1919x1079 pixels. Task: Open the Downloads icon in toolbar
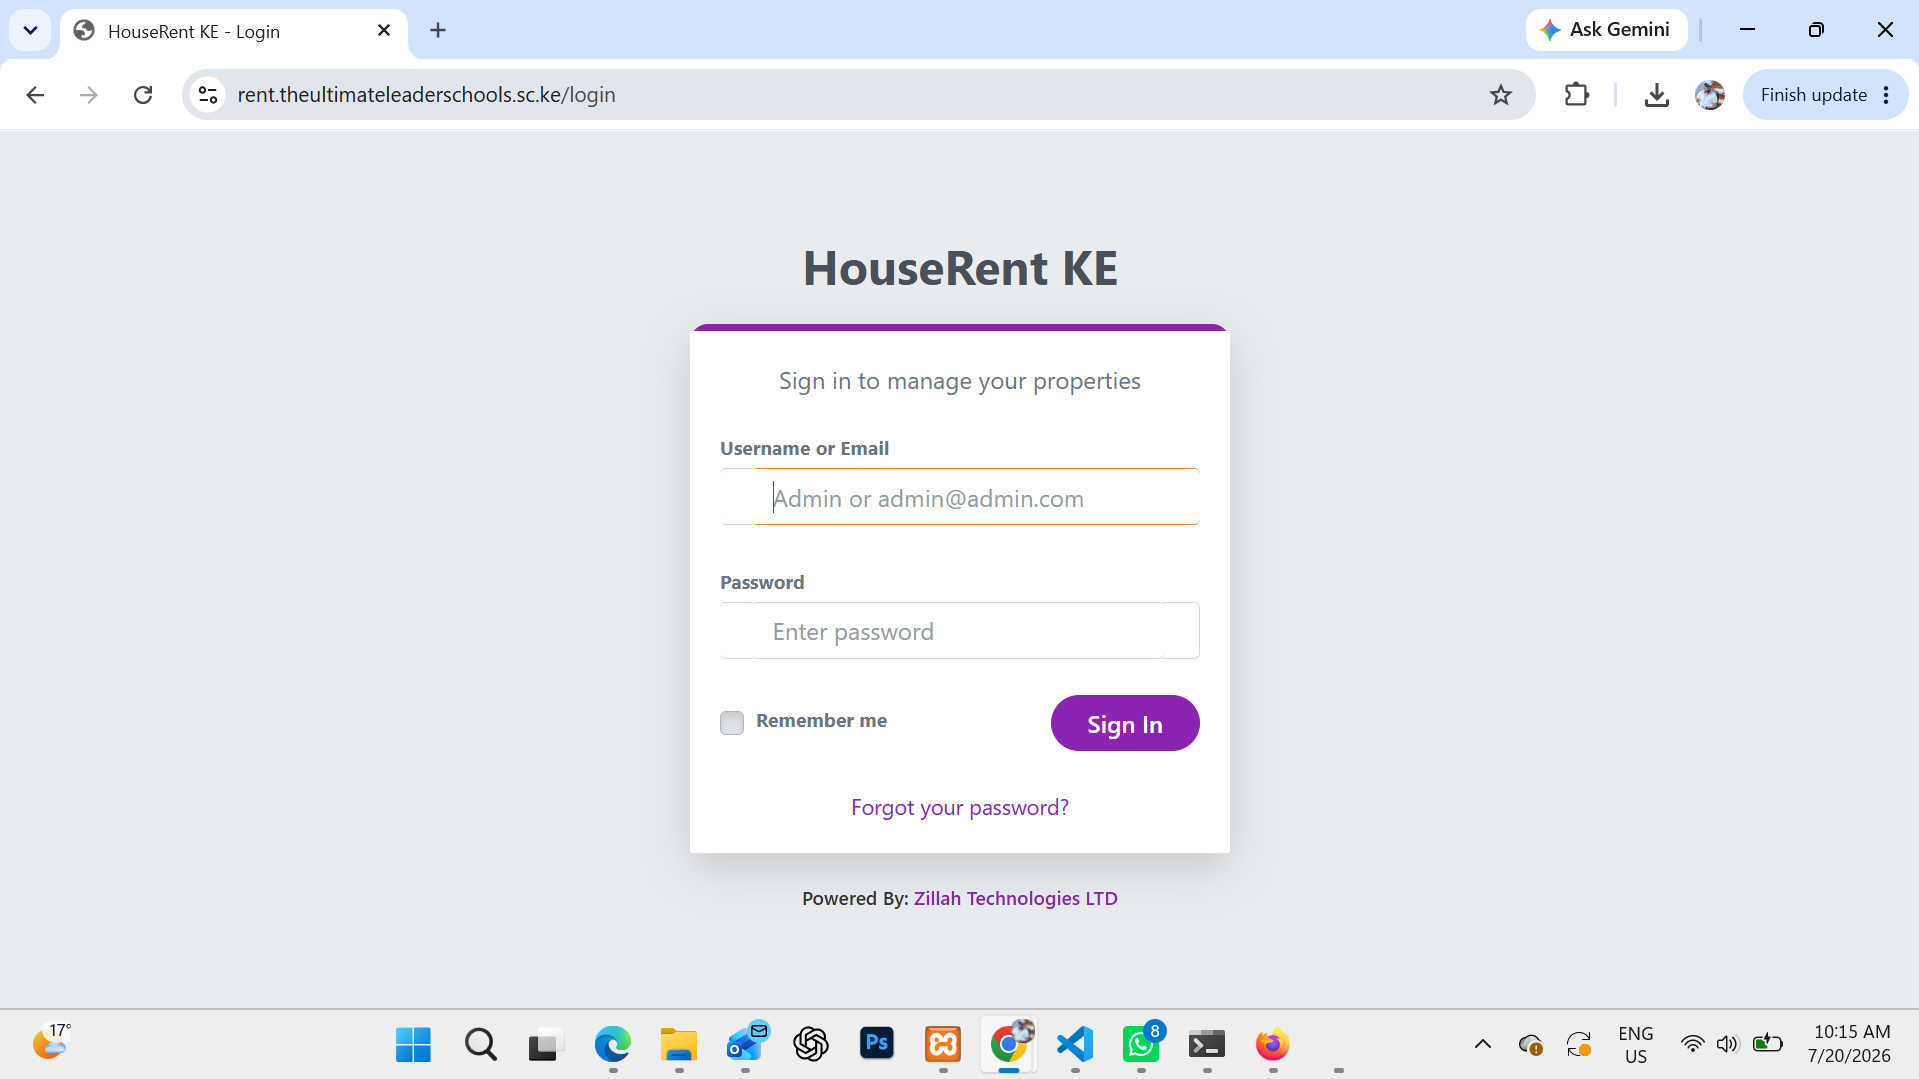1656,95
